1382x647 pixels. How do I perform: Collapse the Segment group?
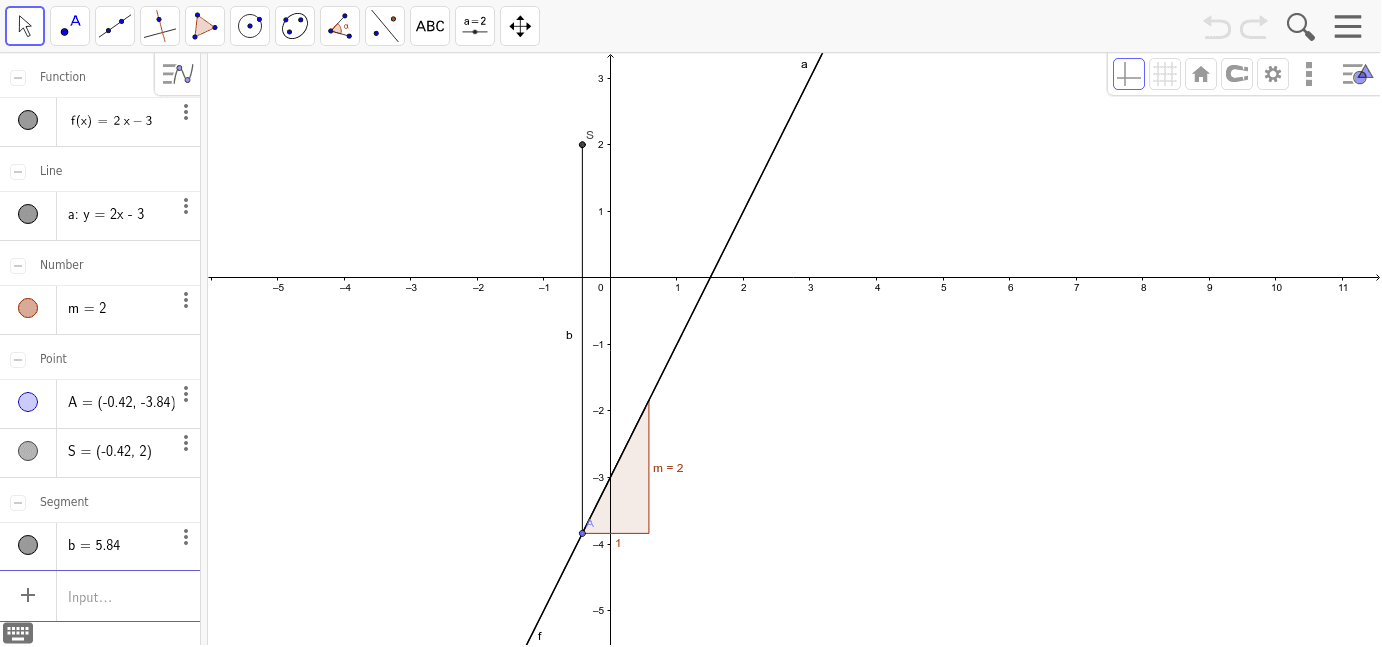click(x=18, y=502)
